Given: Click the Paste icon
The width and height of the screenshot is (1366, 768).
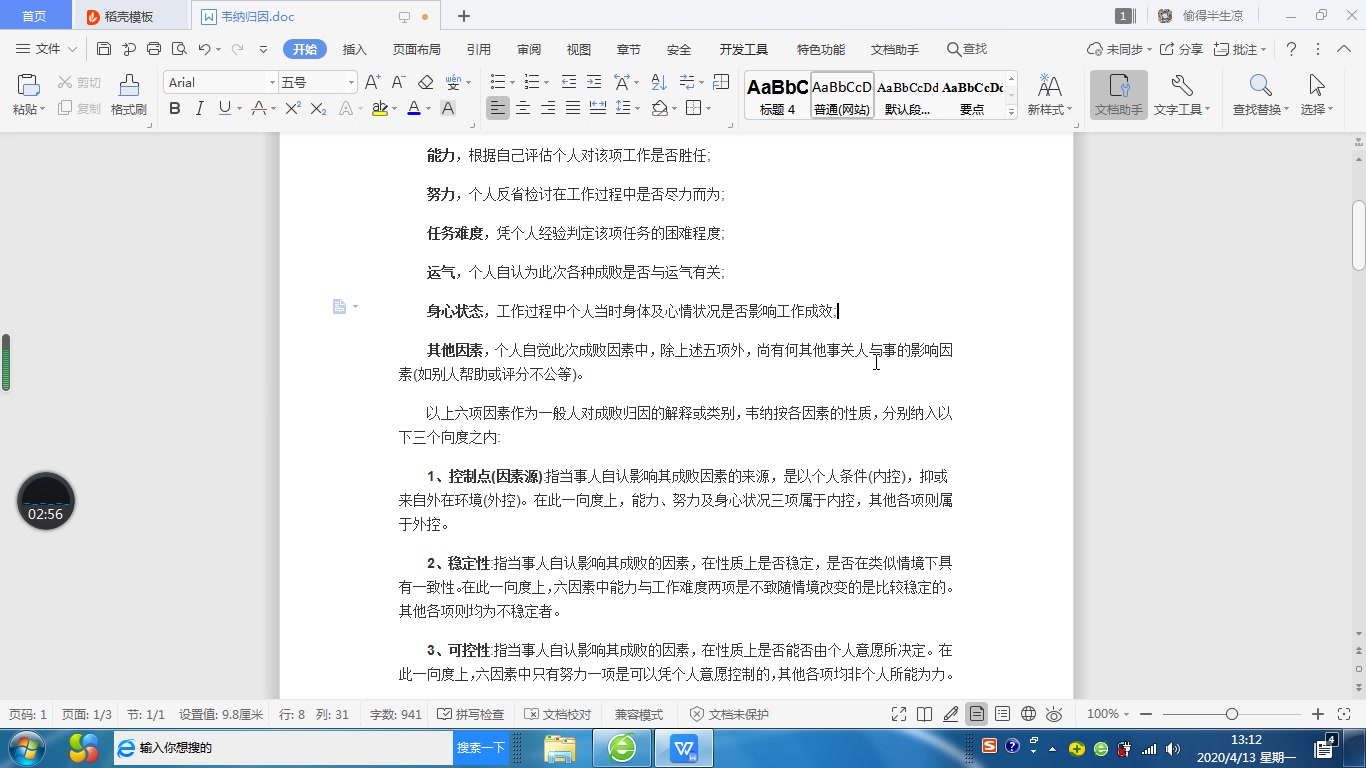Looking at the screenshot, I should pos(28,86).
